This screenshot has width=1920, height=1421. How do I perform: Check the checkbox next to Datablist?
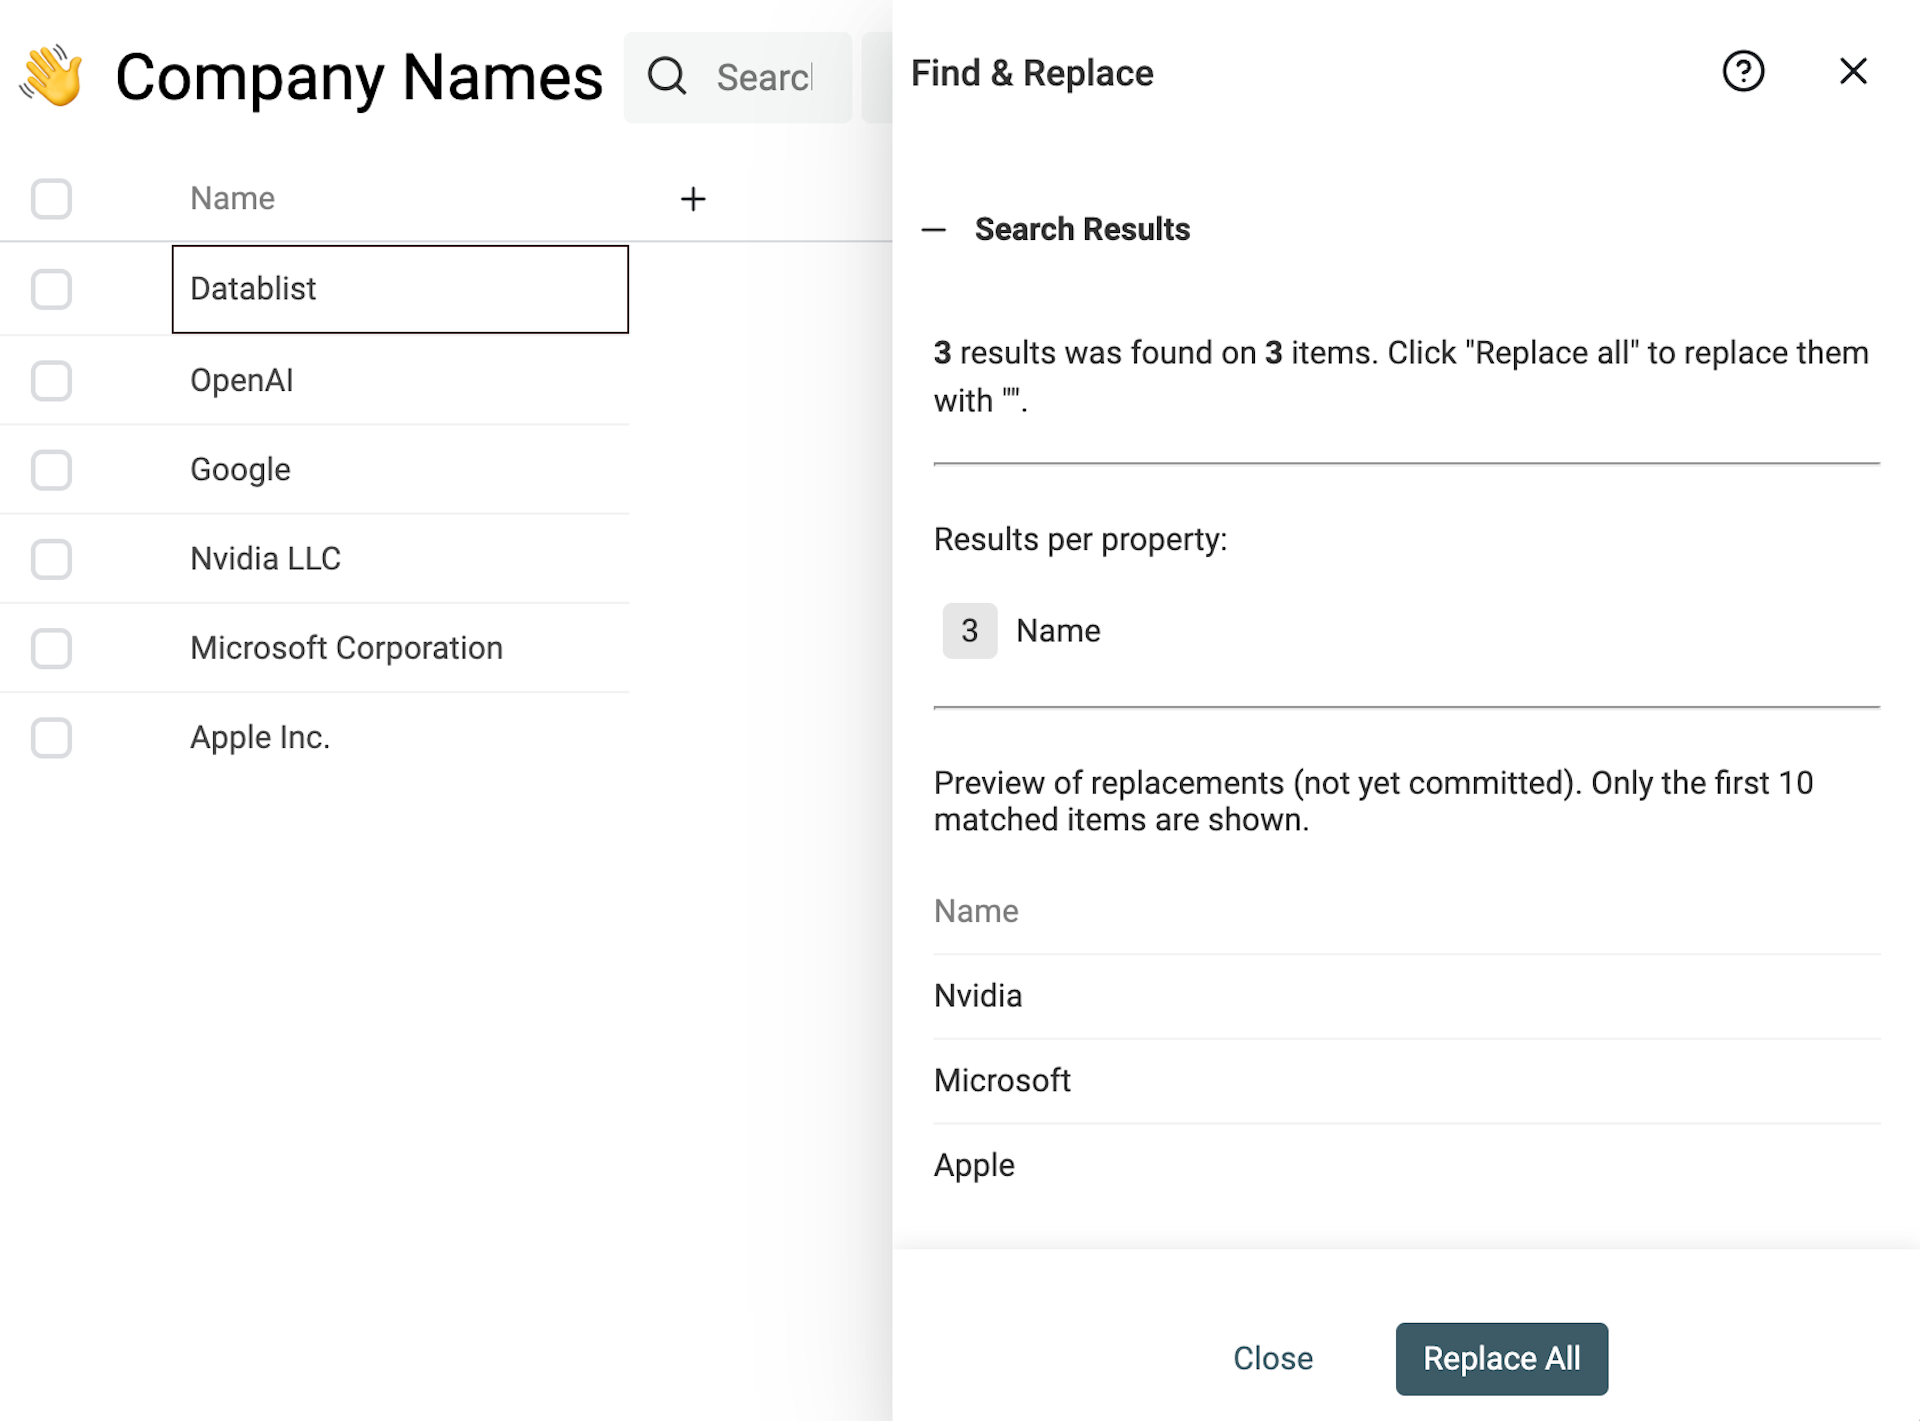coord(51,289)
